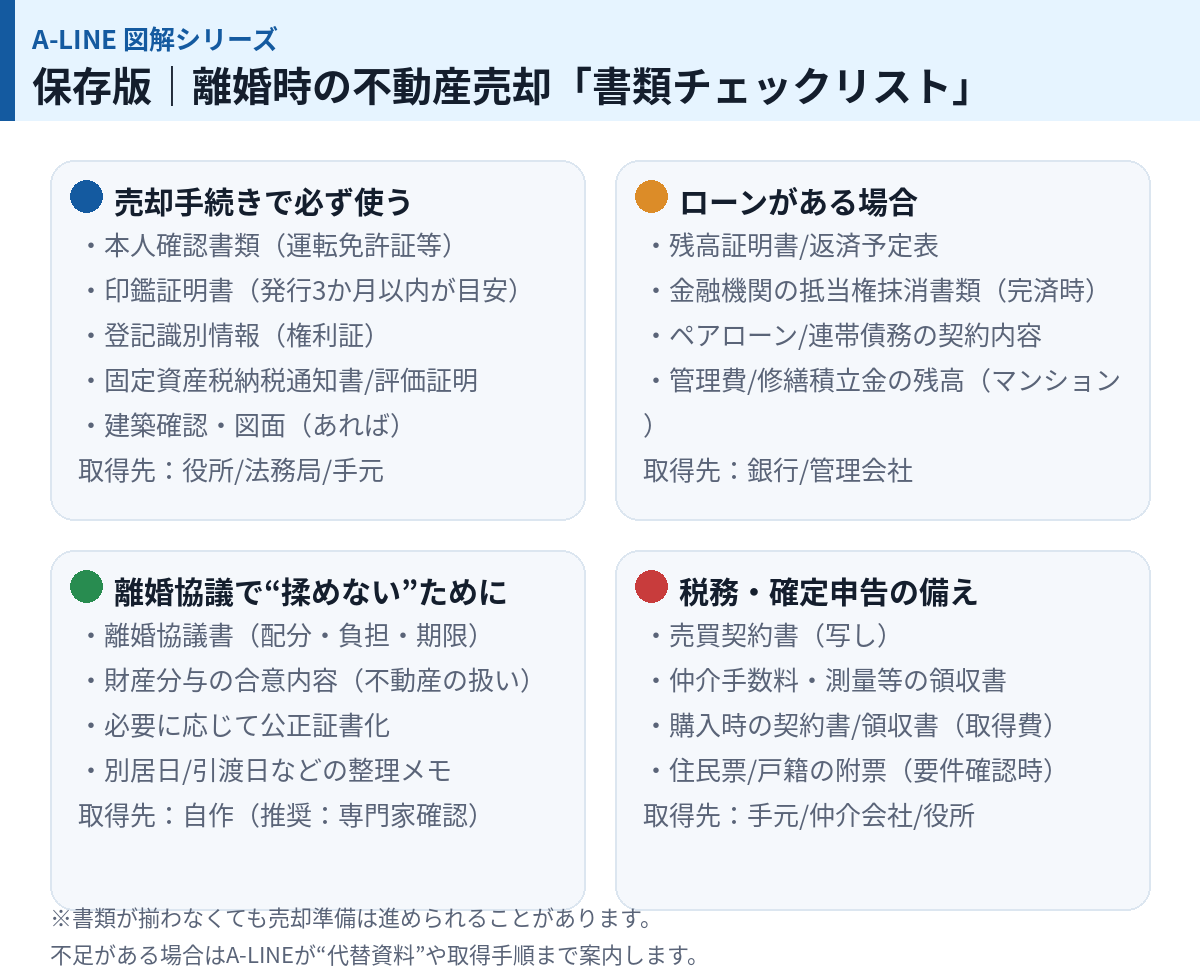This screenshot has height=980, width=1200.
Task: Click the red circle beside 税務・確定申告の備え
Action: tap(651, 587)
